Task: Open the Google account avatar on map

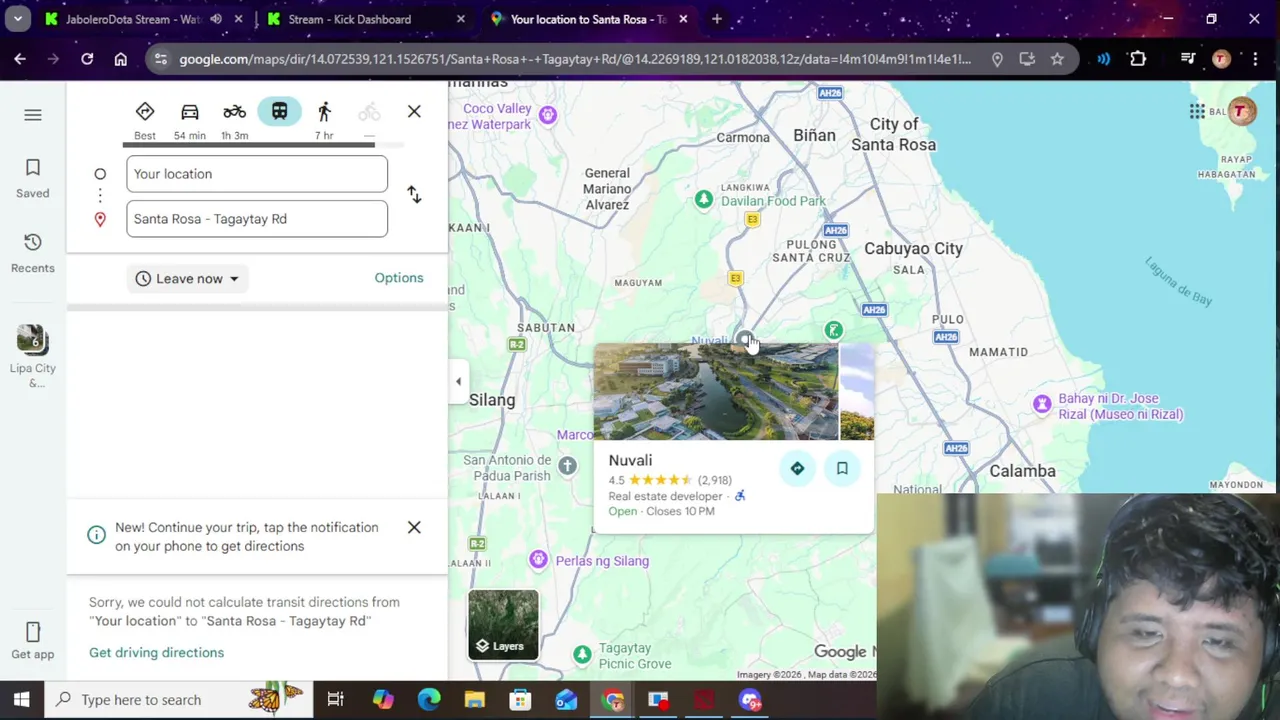Action: point(1241,112)
